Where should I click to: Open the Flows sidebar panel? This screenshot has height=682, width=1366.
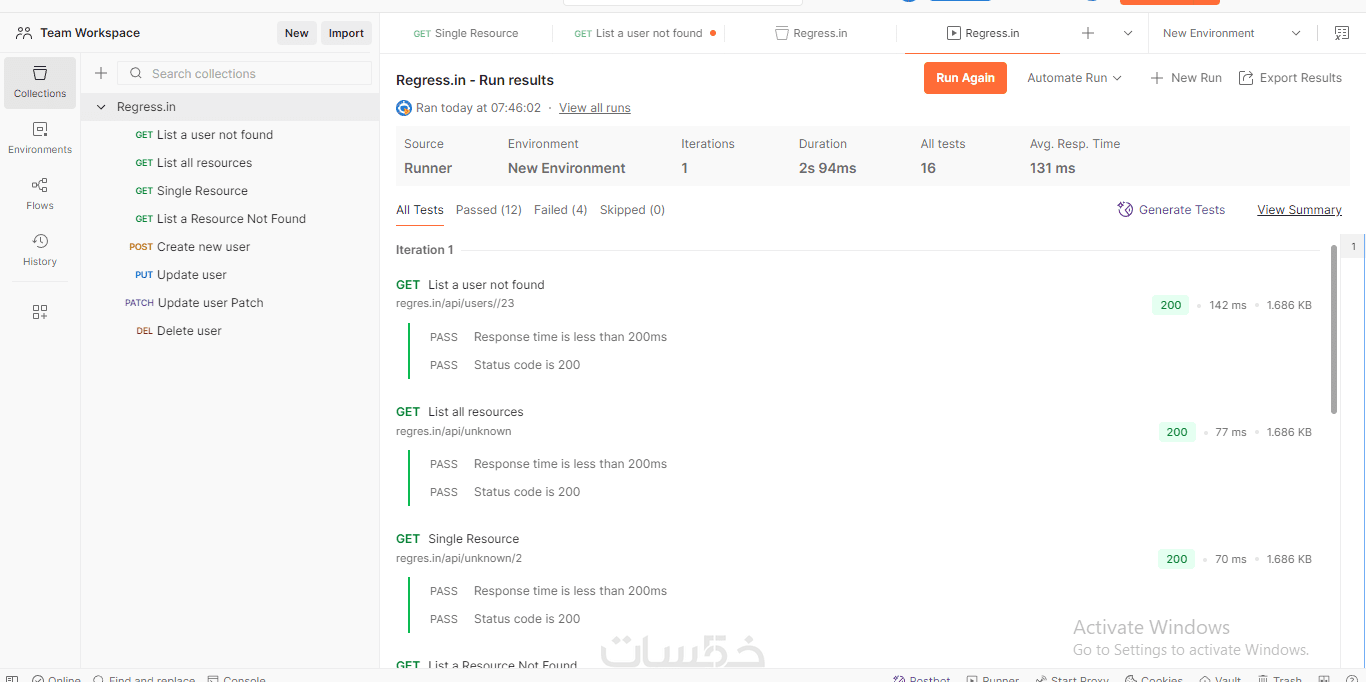pos(40,195)
